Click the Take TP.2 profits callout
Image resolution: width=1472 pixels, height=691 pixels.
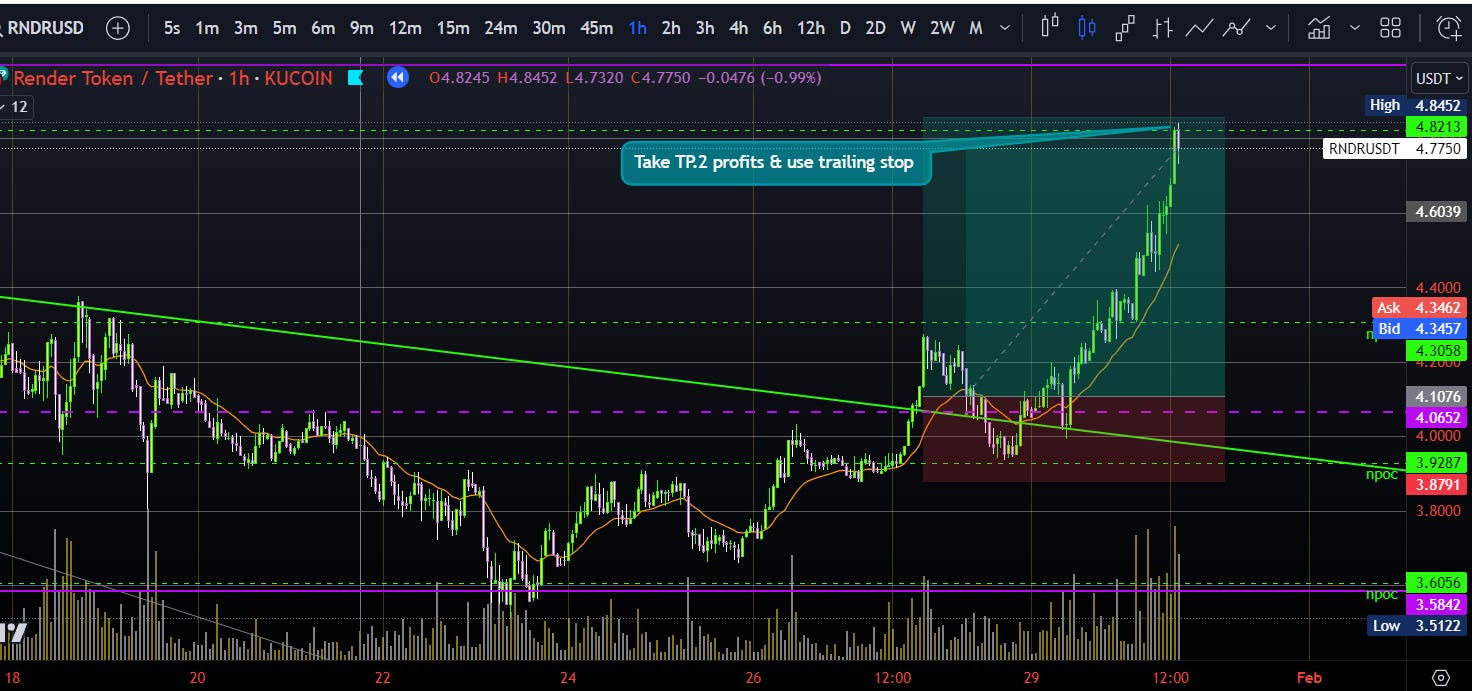[x=774, y=162]
